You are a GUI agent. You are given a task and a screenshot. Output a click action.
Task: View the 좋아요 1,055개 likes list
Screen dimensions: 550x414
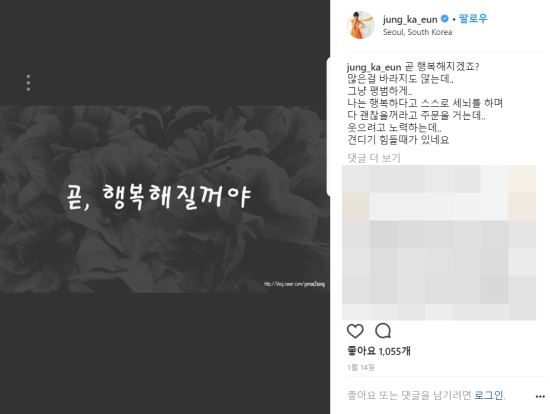[x=379, y=351]
